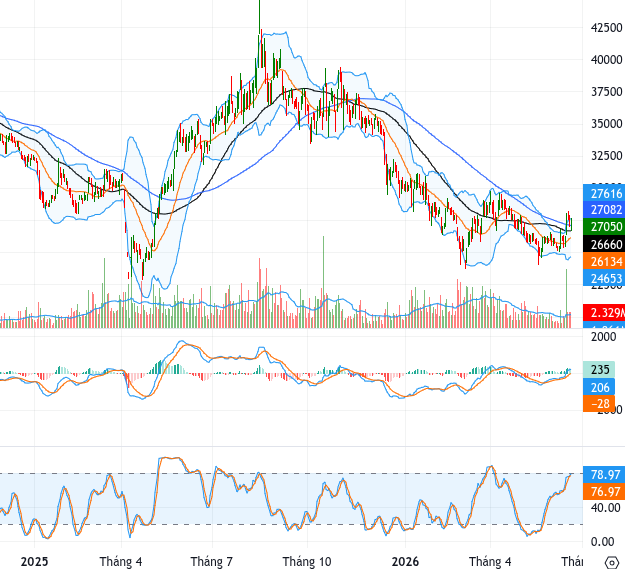Select the blue 24653 lower band label
The height and width of the screenshot is (569, 625).
point(604,278)
